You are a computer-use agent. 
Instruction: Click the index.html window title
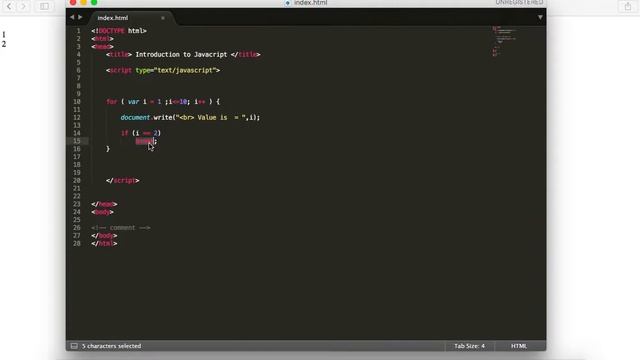[310, 3]
